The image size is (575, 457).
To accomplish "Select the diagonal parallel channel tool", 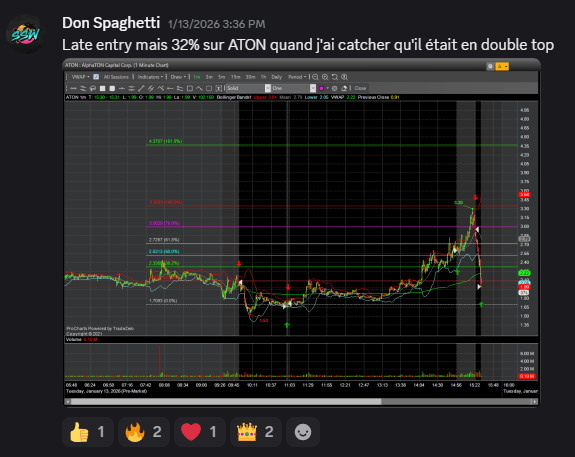I will coord(151,88).
